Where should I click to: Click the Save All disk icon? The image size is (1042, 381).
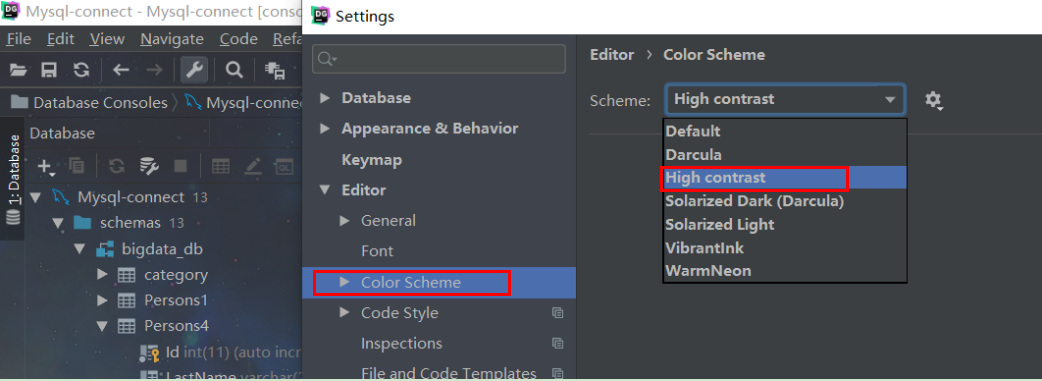(x=49, y=69)
